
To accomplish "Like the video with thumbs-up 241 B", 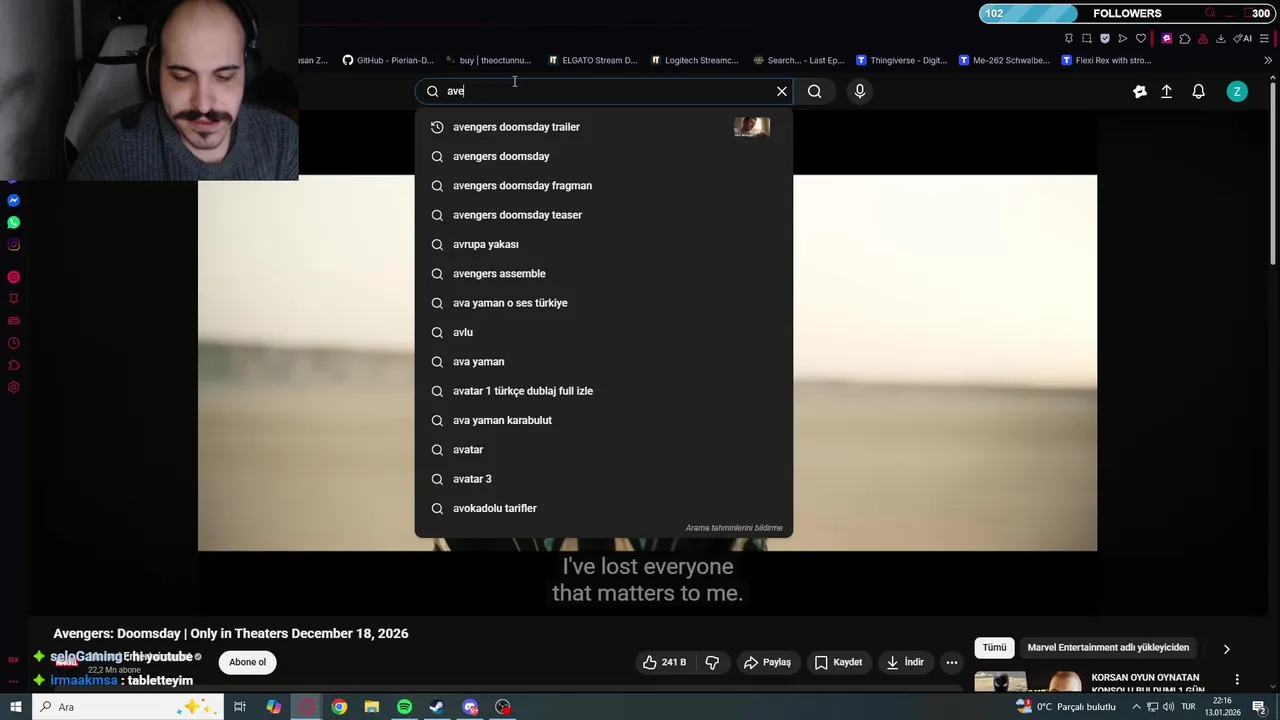I will 664,662.
